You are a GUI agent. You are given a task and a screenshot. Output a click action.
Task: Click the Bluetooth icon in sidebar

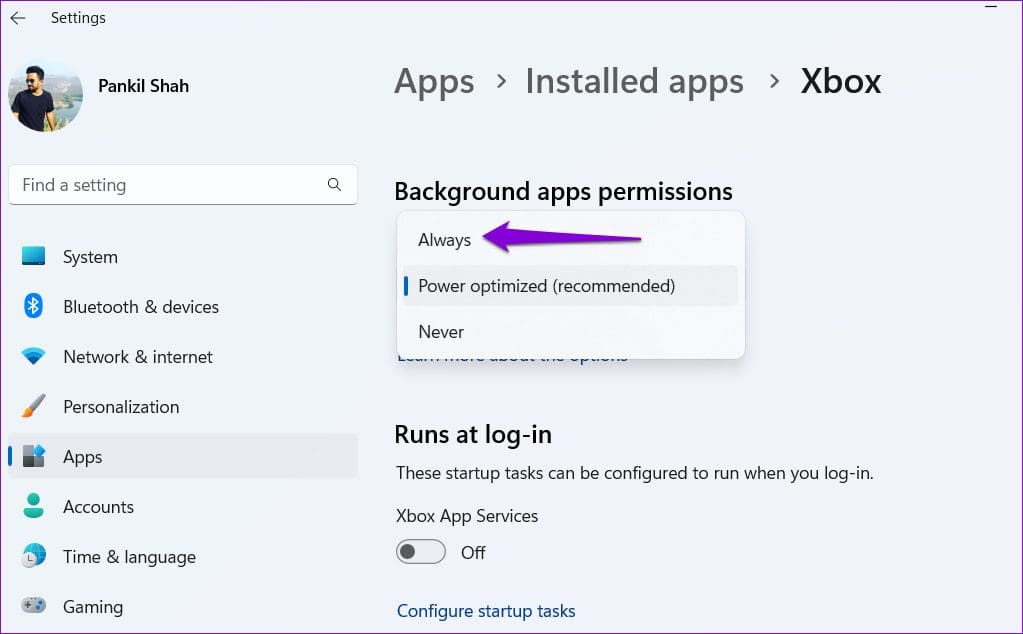tap(33, 306)
